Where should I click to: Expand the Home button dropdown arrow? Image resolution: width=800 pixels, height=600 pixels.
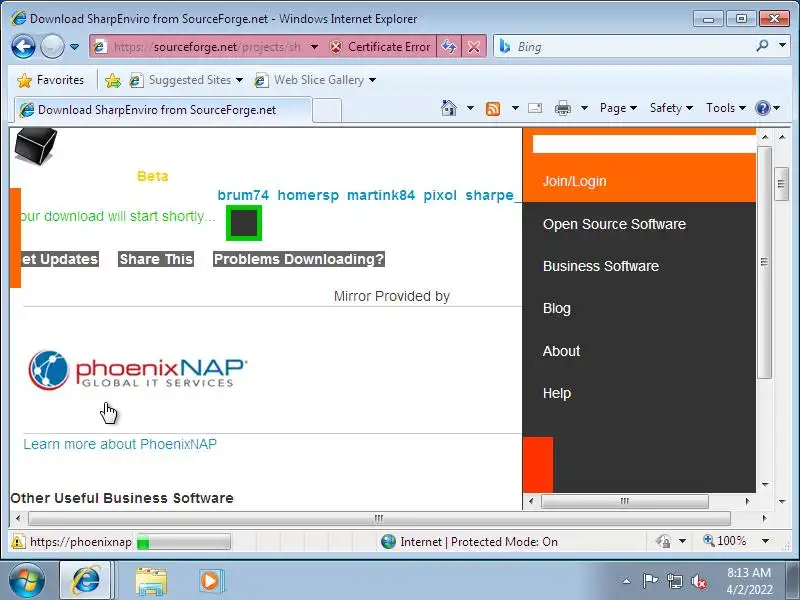pyautogui.click(x=470, y=108)
